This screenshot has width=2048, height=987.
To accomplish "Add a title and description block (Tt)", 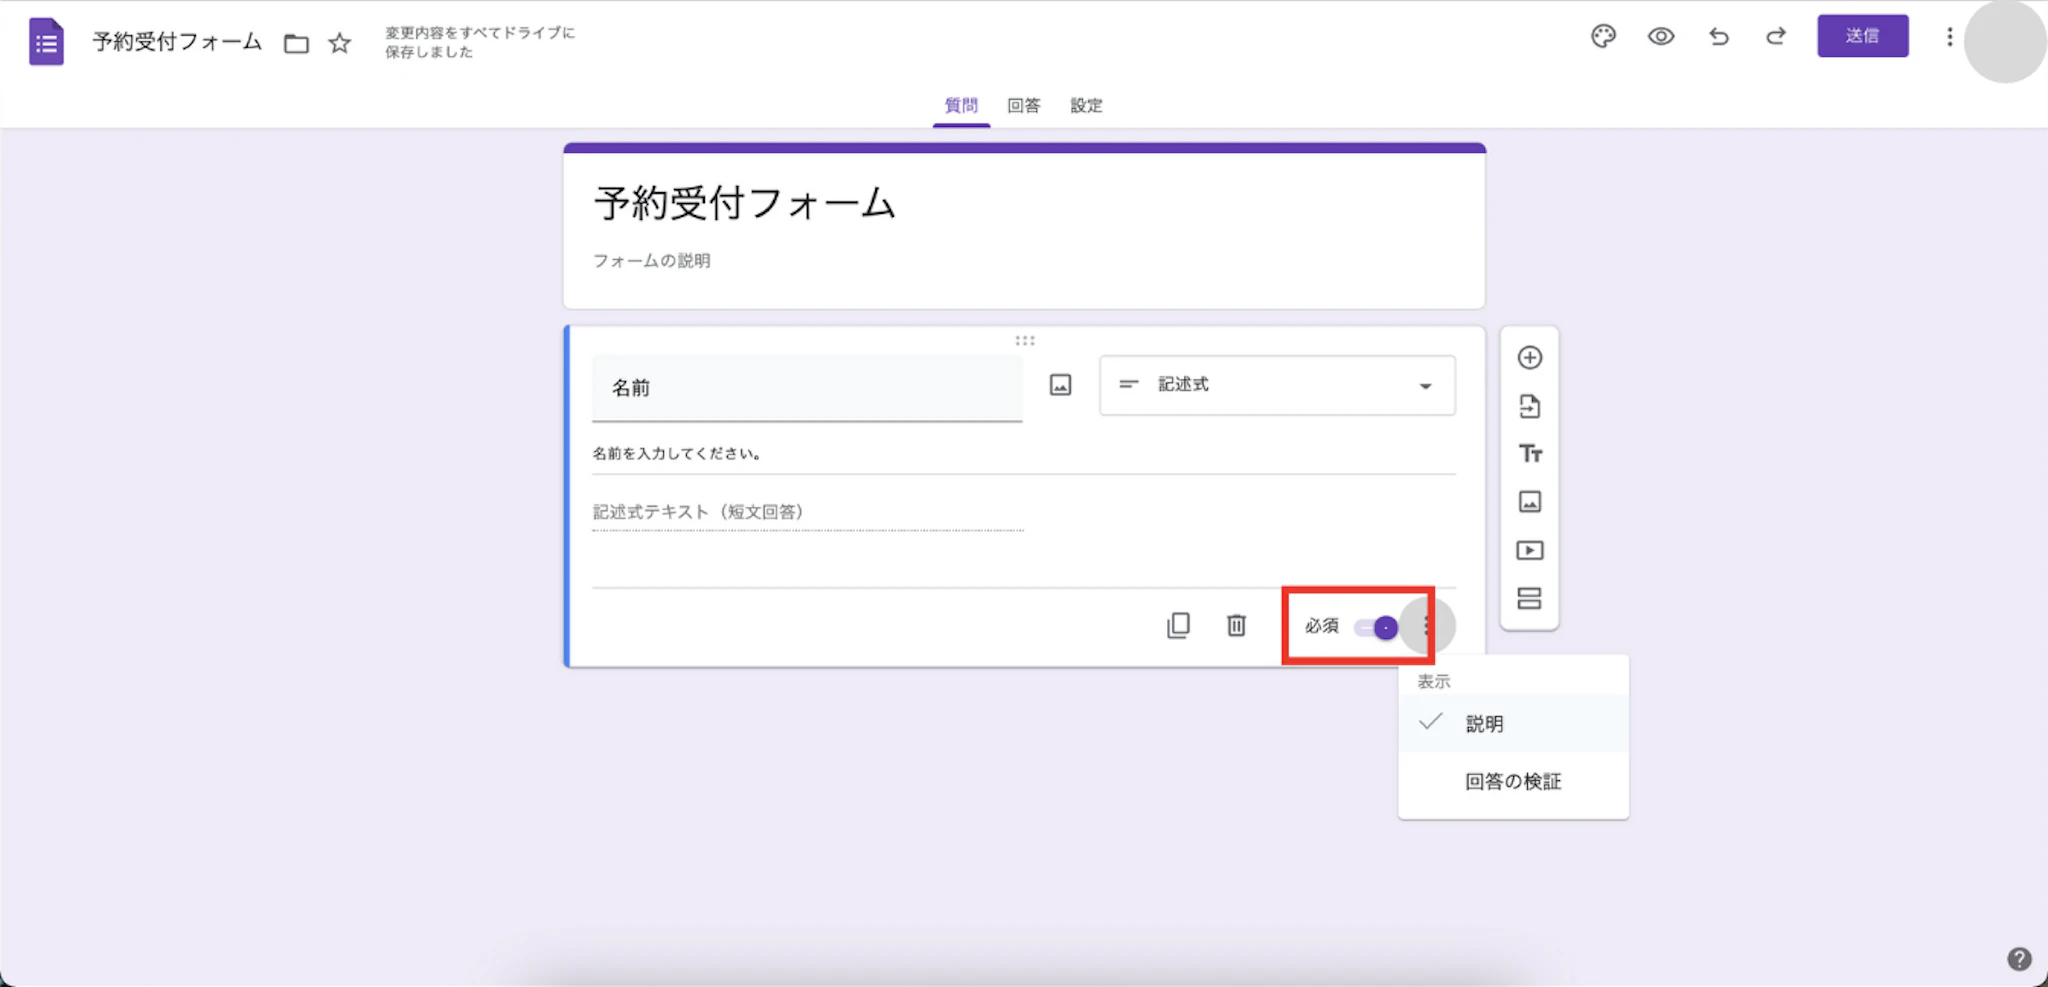I will (1530, 454).
